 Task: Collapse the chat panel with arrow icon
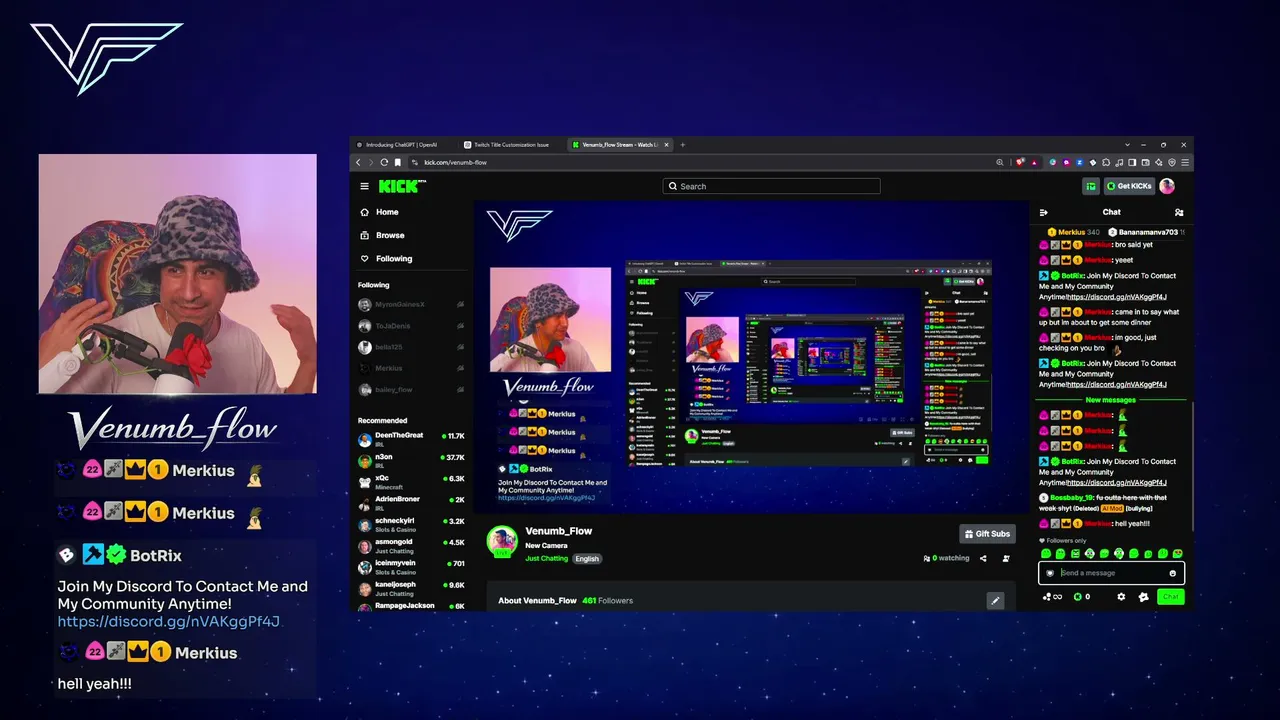(1044, 212)
